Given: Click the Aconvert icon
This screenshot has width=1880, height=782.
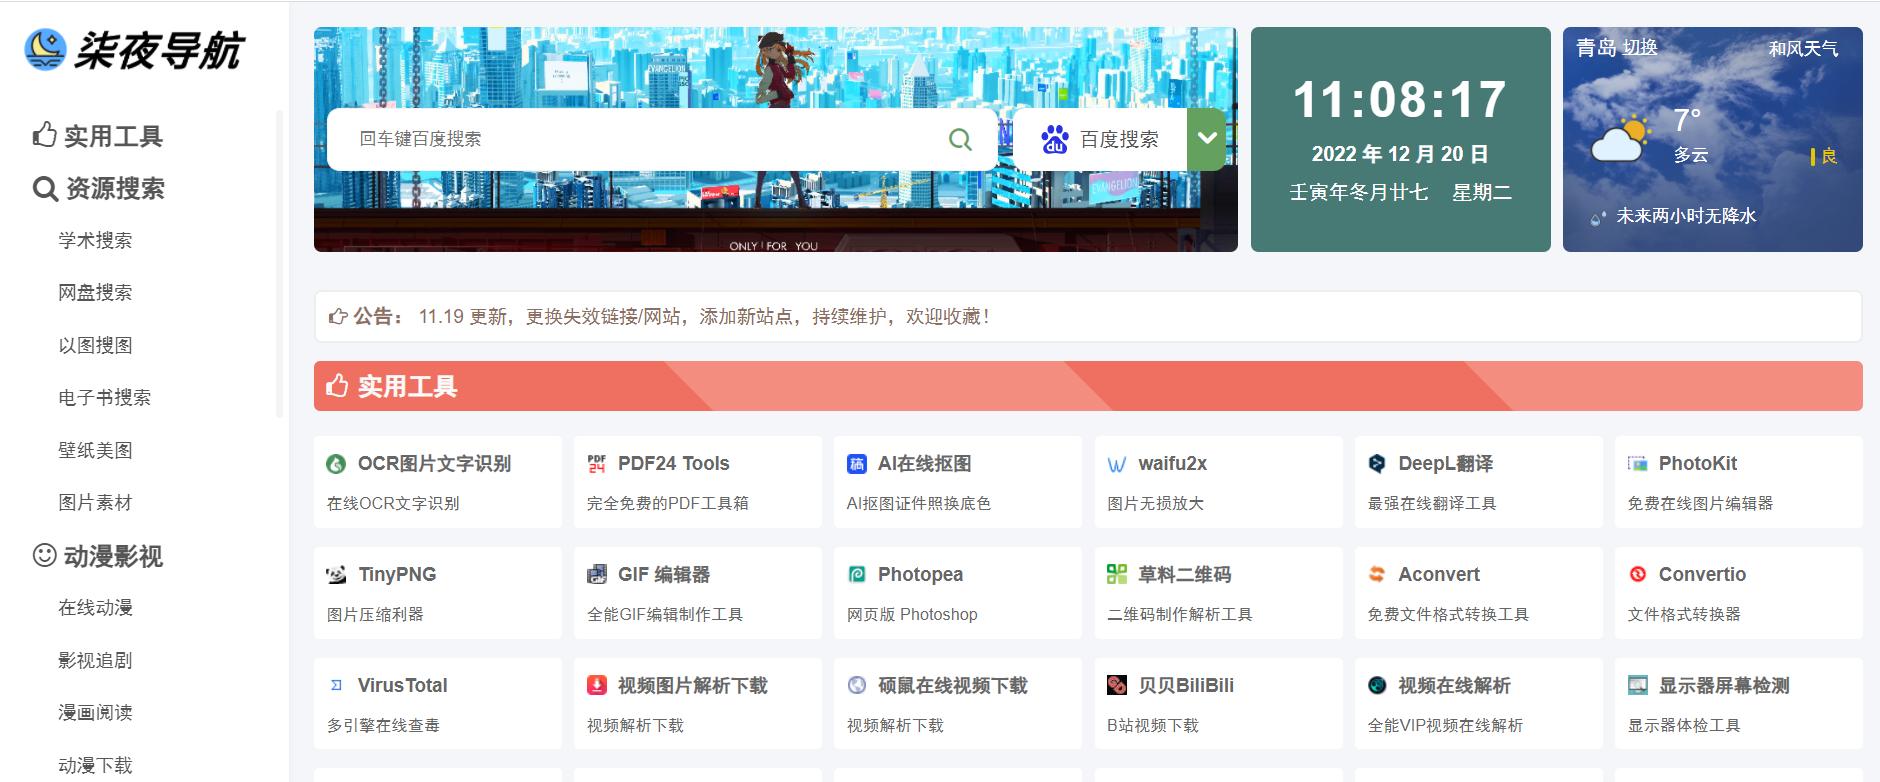Looking at the screenshot, I should pos(1377,575).
